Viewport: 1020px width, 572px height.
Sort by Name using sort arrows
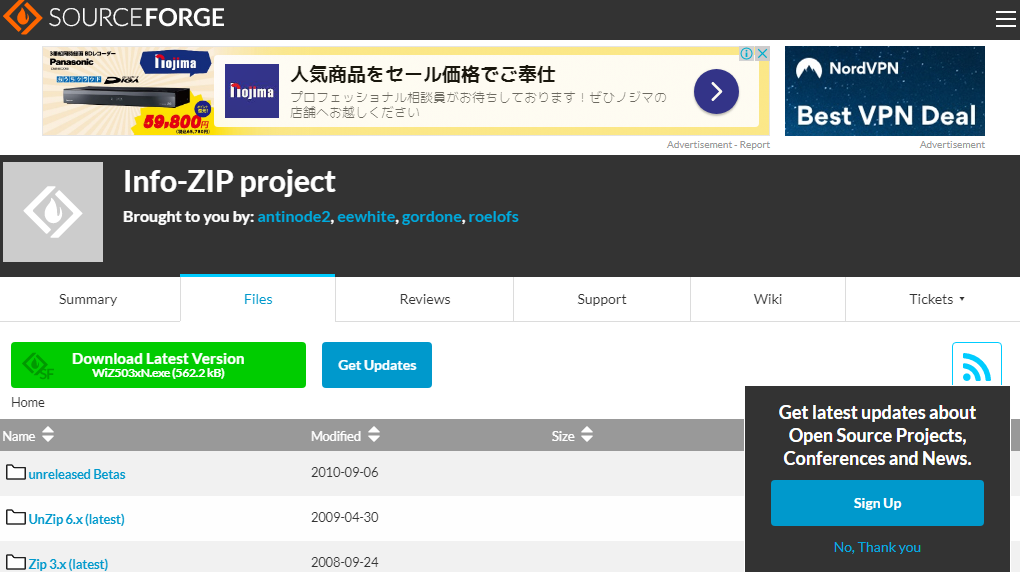click(47, 435)
